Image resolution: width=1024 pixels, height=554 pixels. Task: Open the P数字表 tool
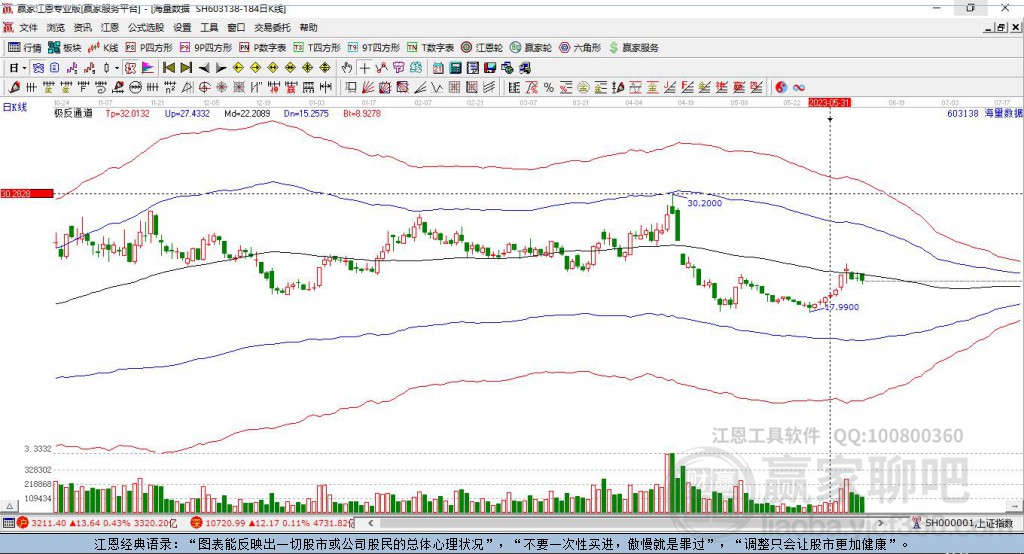click(263, 48)
